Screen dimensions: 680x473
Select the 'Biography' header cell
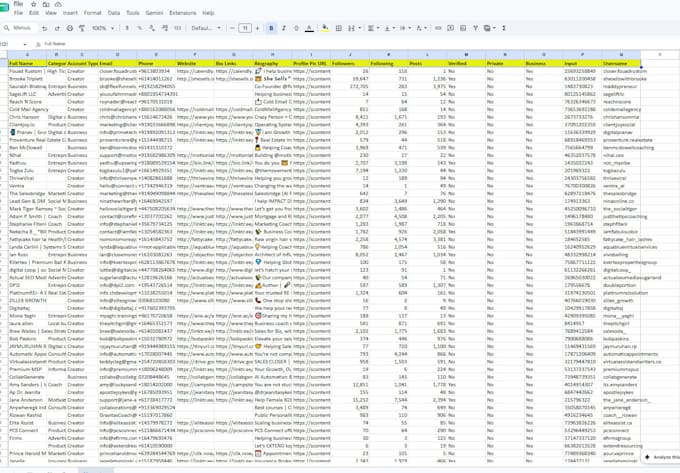(x=272, y=63)
